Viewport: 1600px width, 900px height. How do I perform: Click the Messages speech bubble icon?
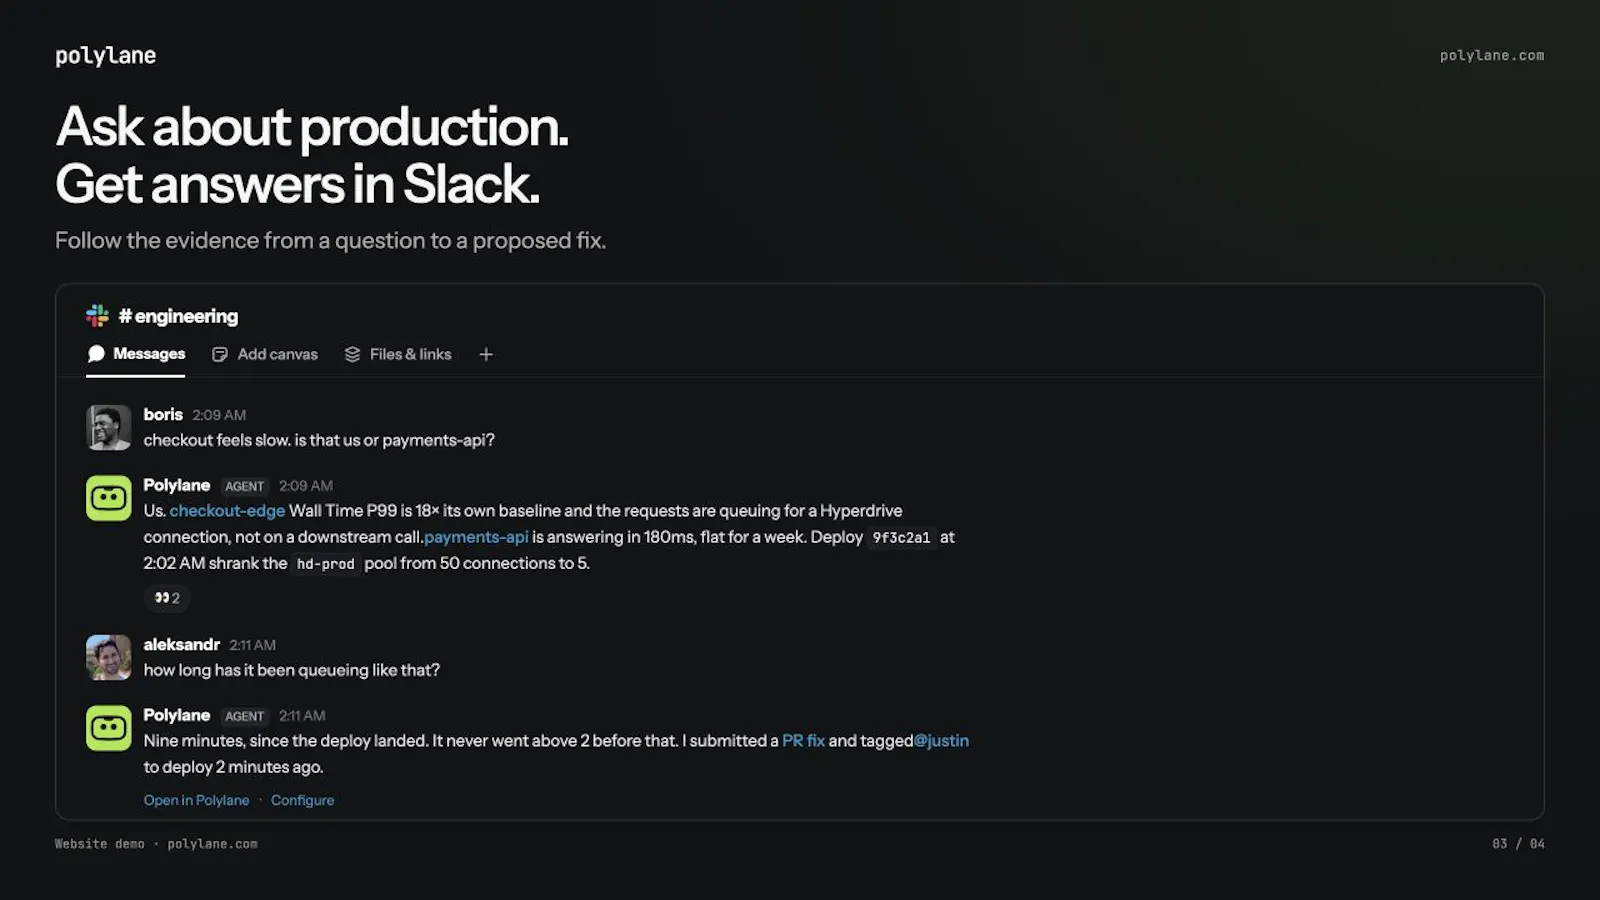[96, 354]
